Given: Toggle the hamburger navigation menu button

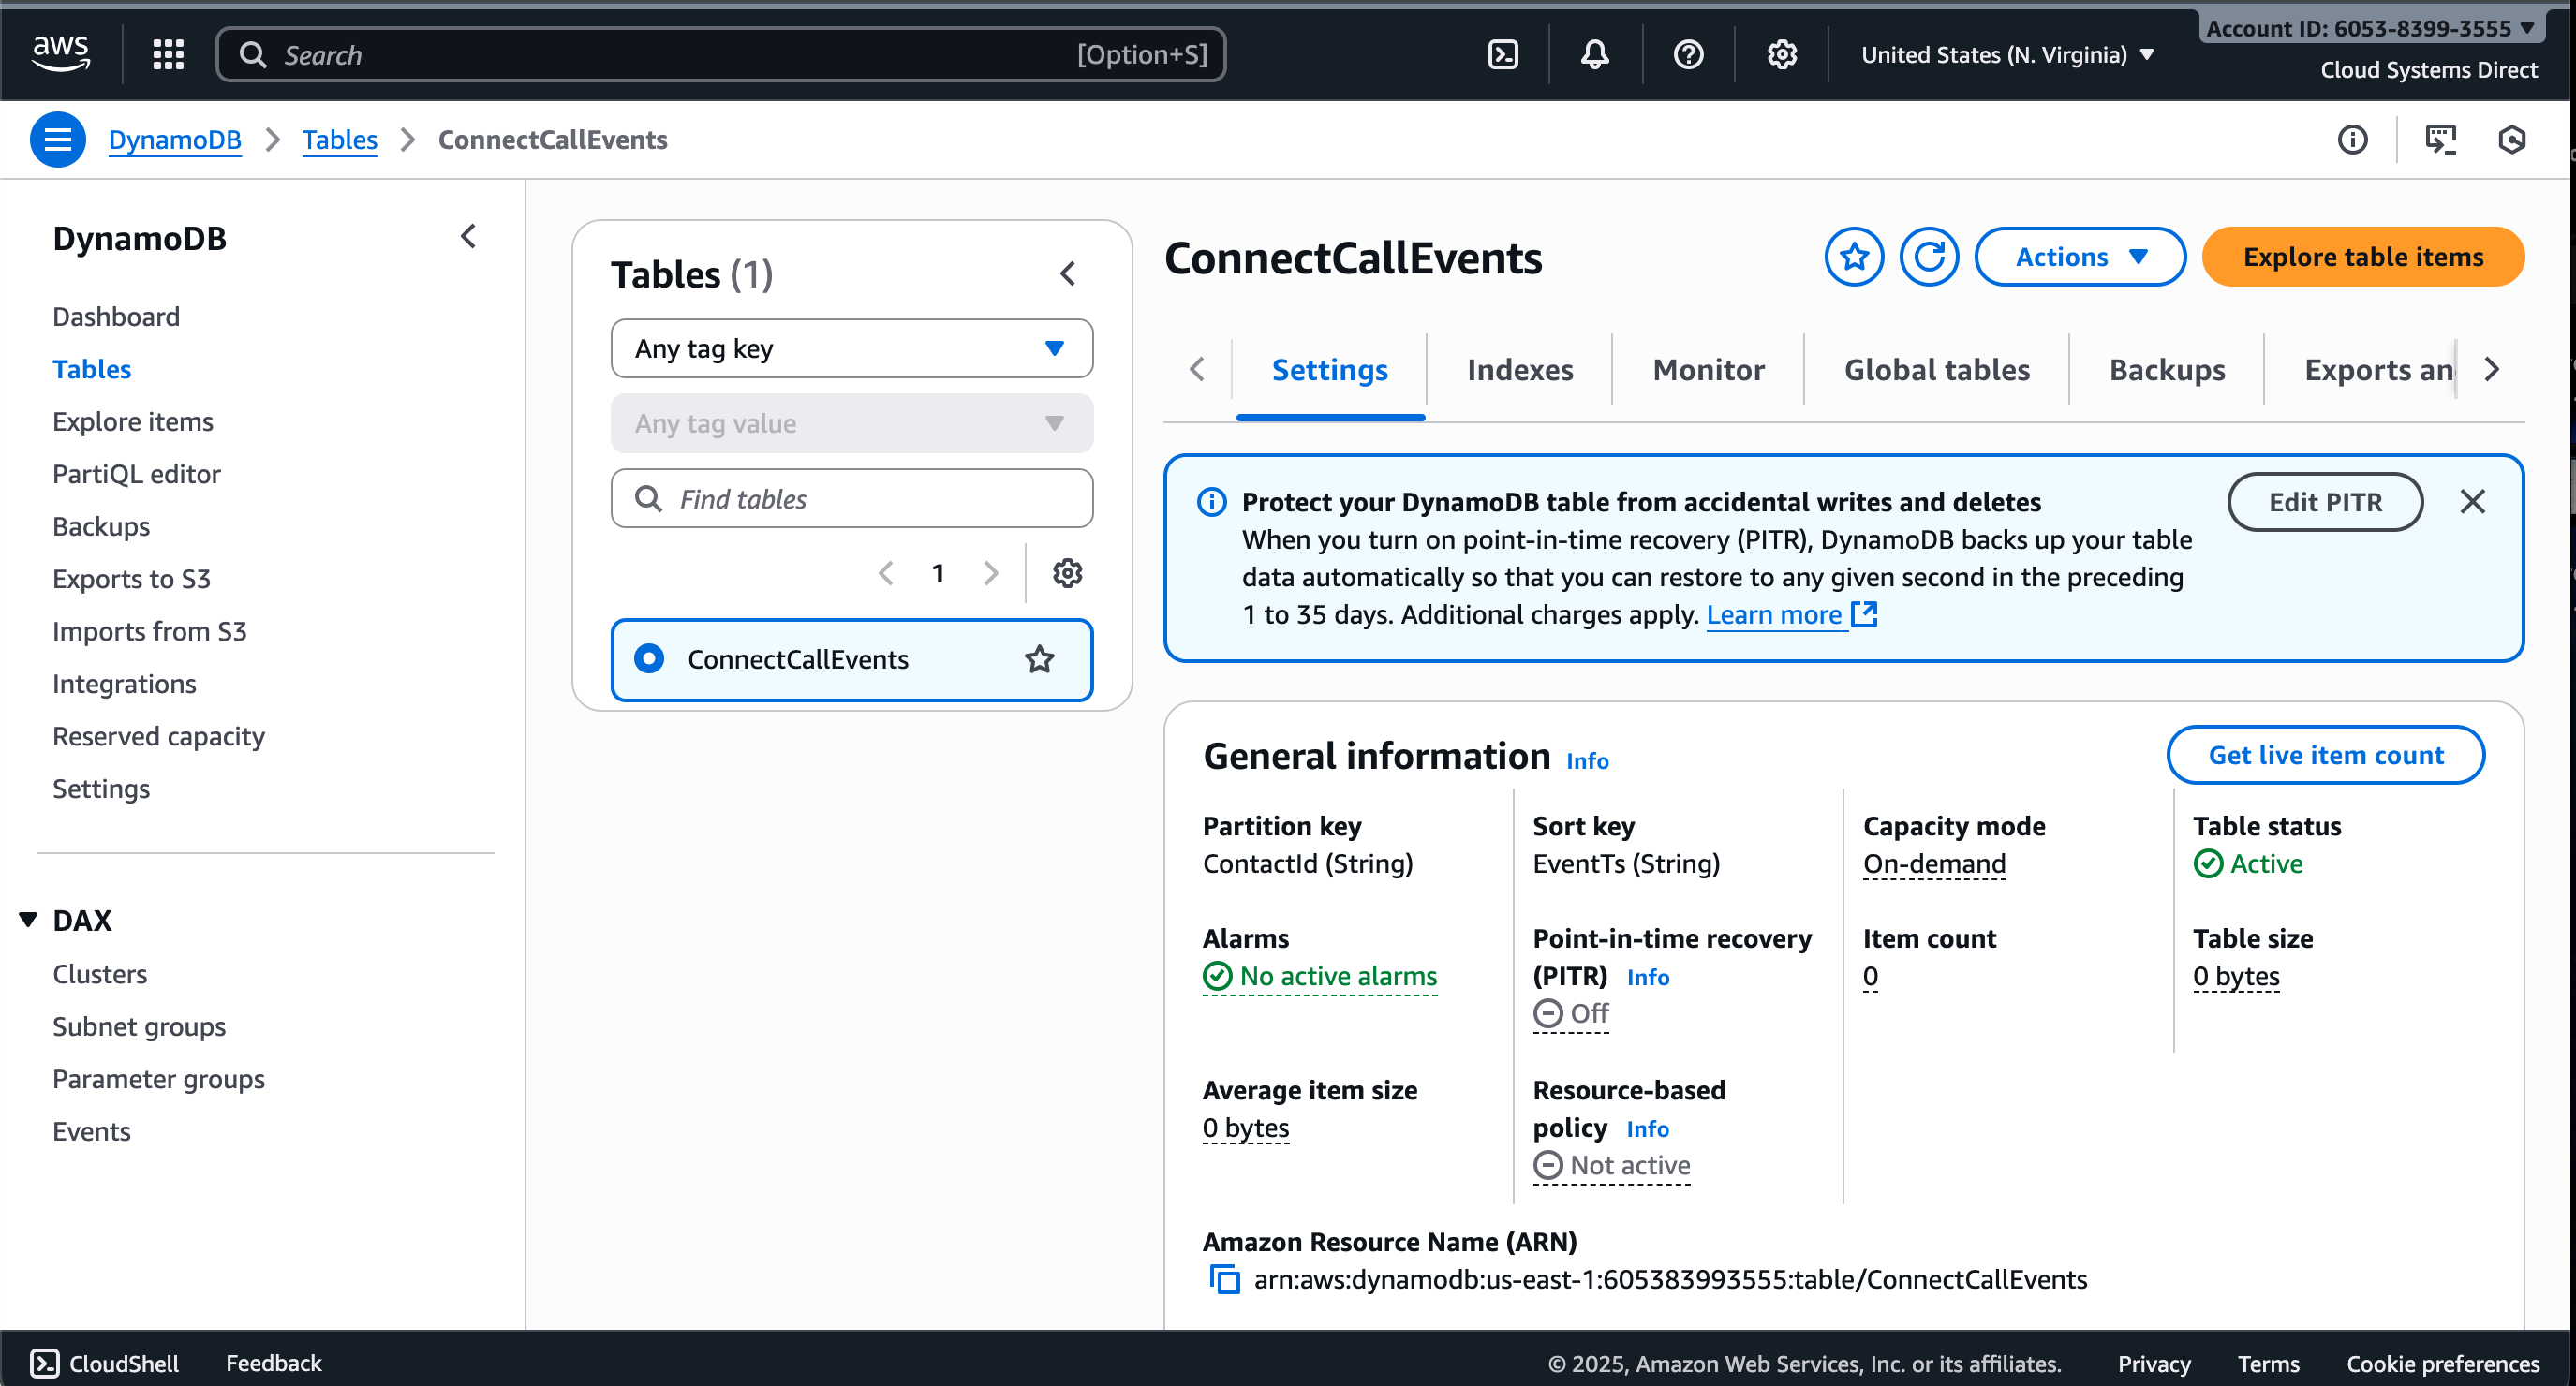Looking at the screenshot, I should 57,140.
